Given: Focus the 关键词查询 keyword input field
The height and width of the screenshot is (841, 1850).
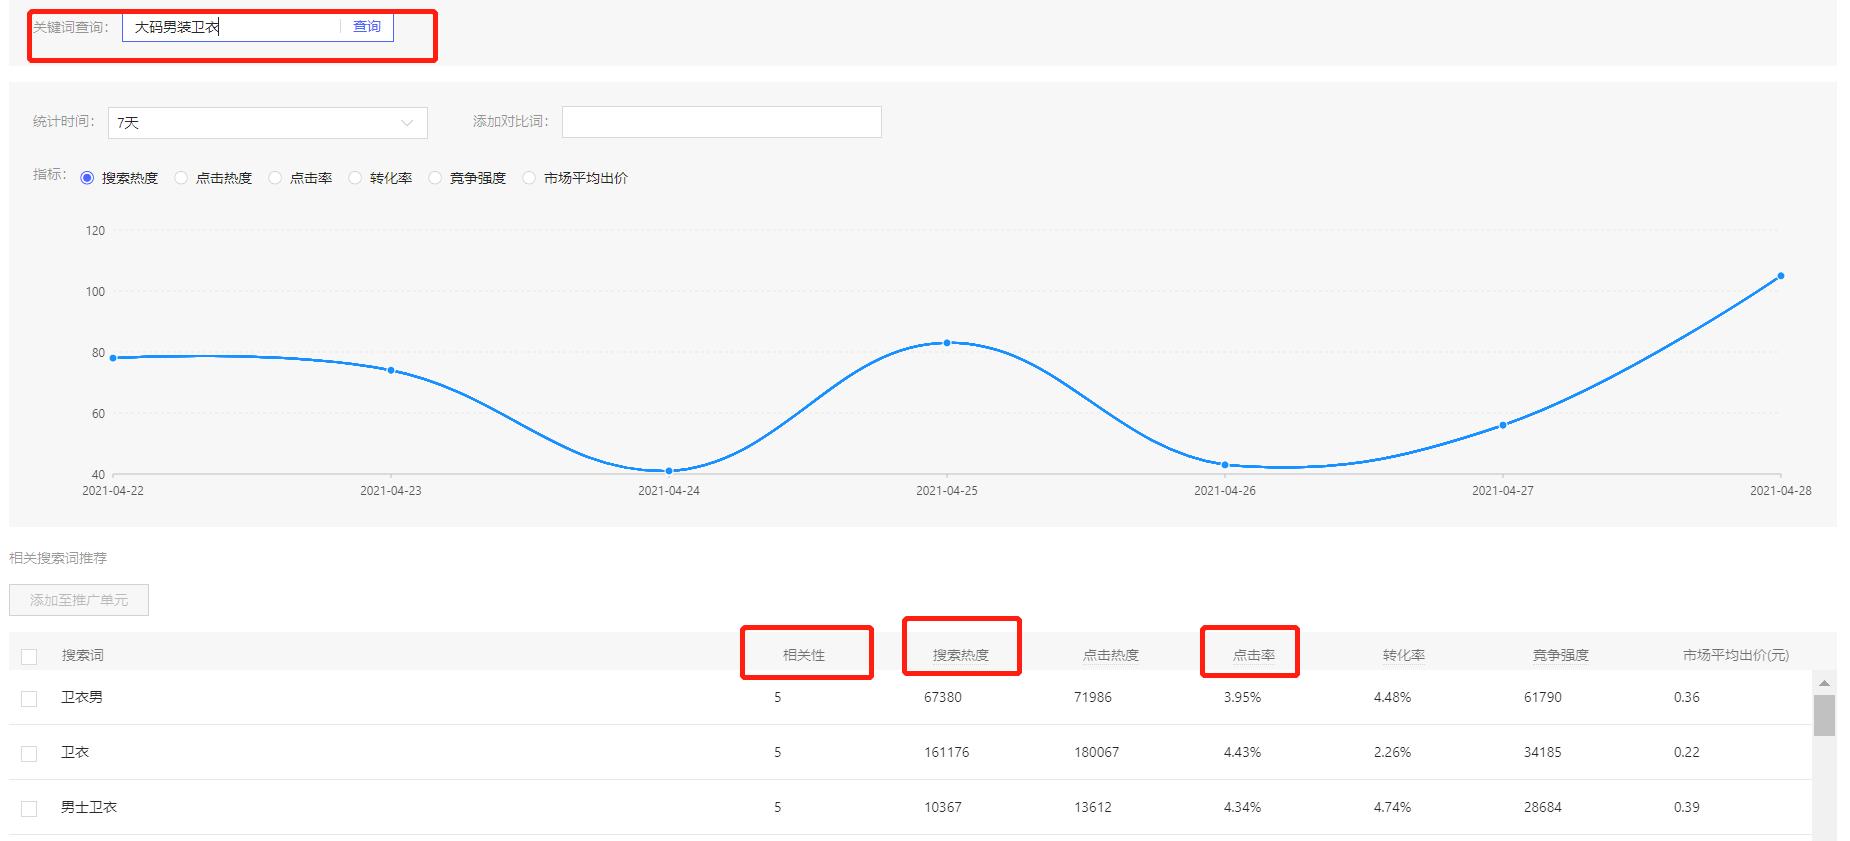Looking at the screenshot, I should (230, 27).
